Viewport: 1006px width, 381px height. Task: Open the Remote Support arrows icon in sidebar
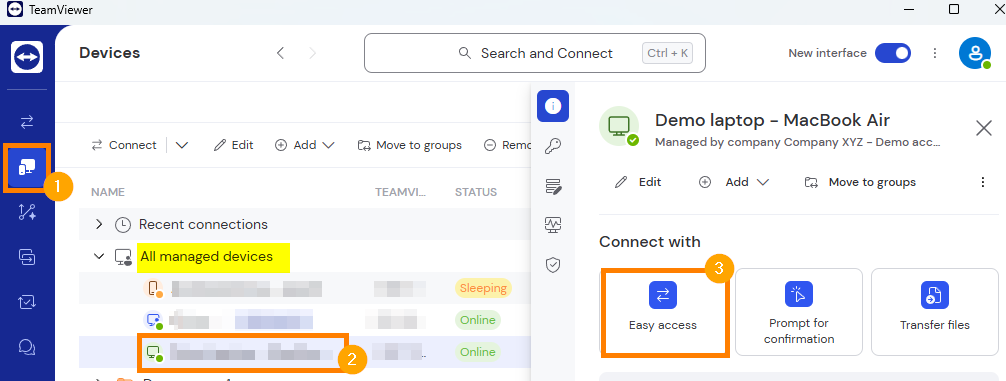pyautogui.click(x=27, y=121)
